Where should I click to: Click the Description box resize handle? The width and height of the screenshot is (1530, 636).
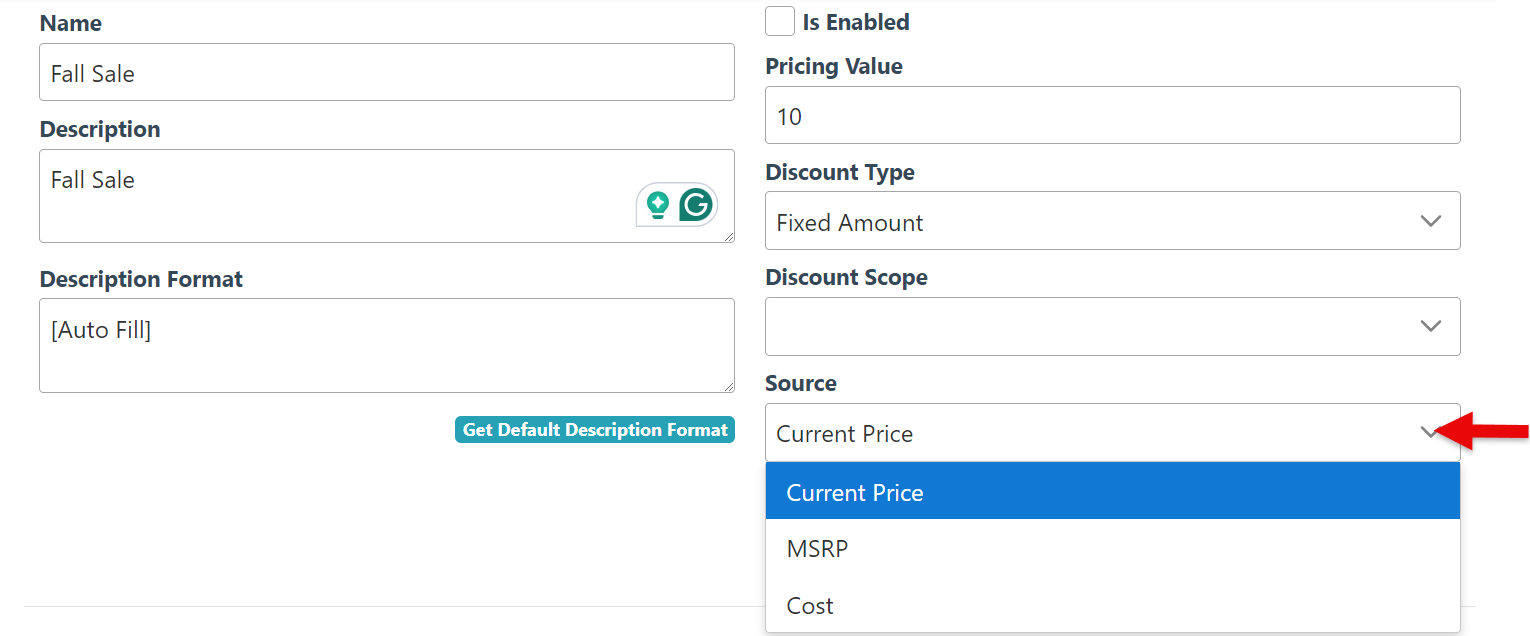(728, 236)
